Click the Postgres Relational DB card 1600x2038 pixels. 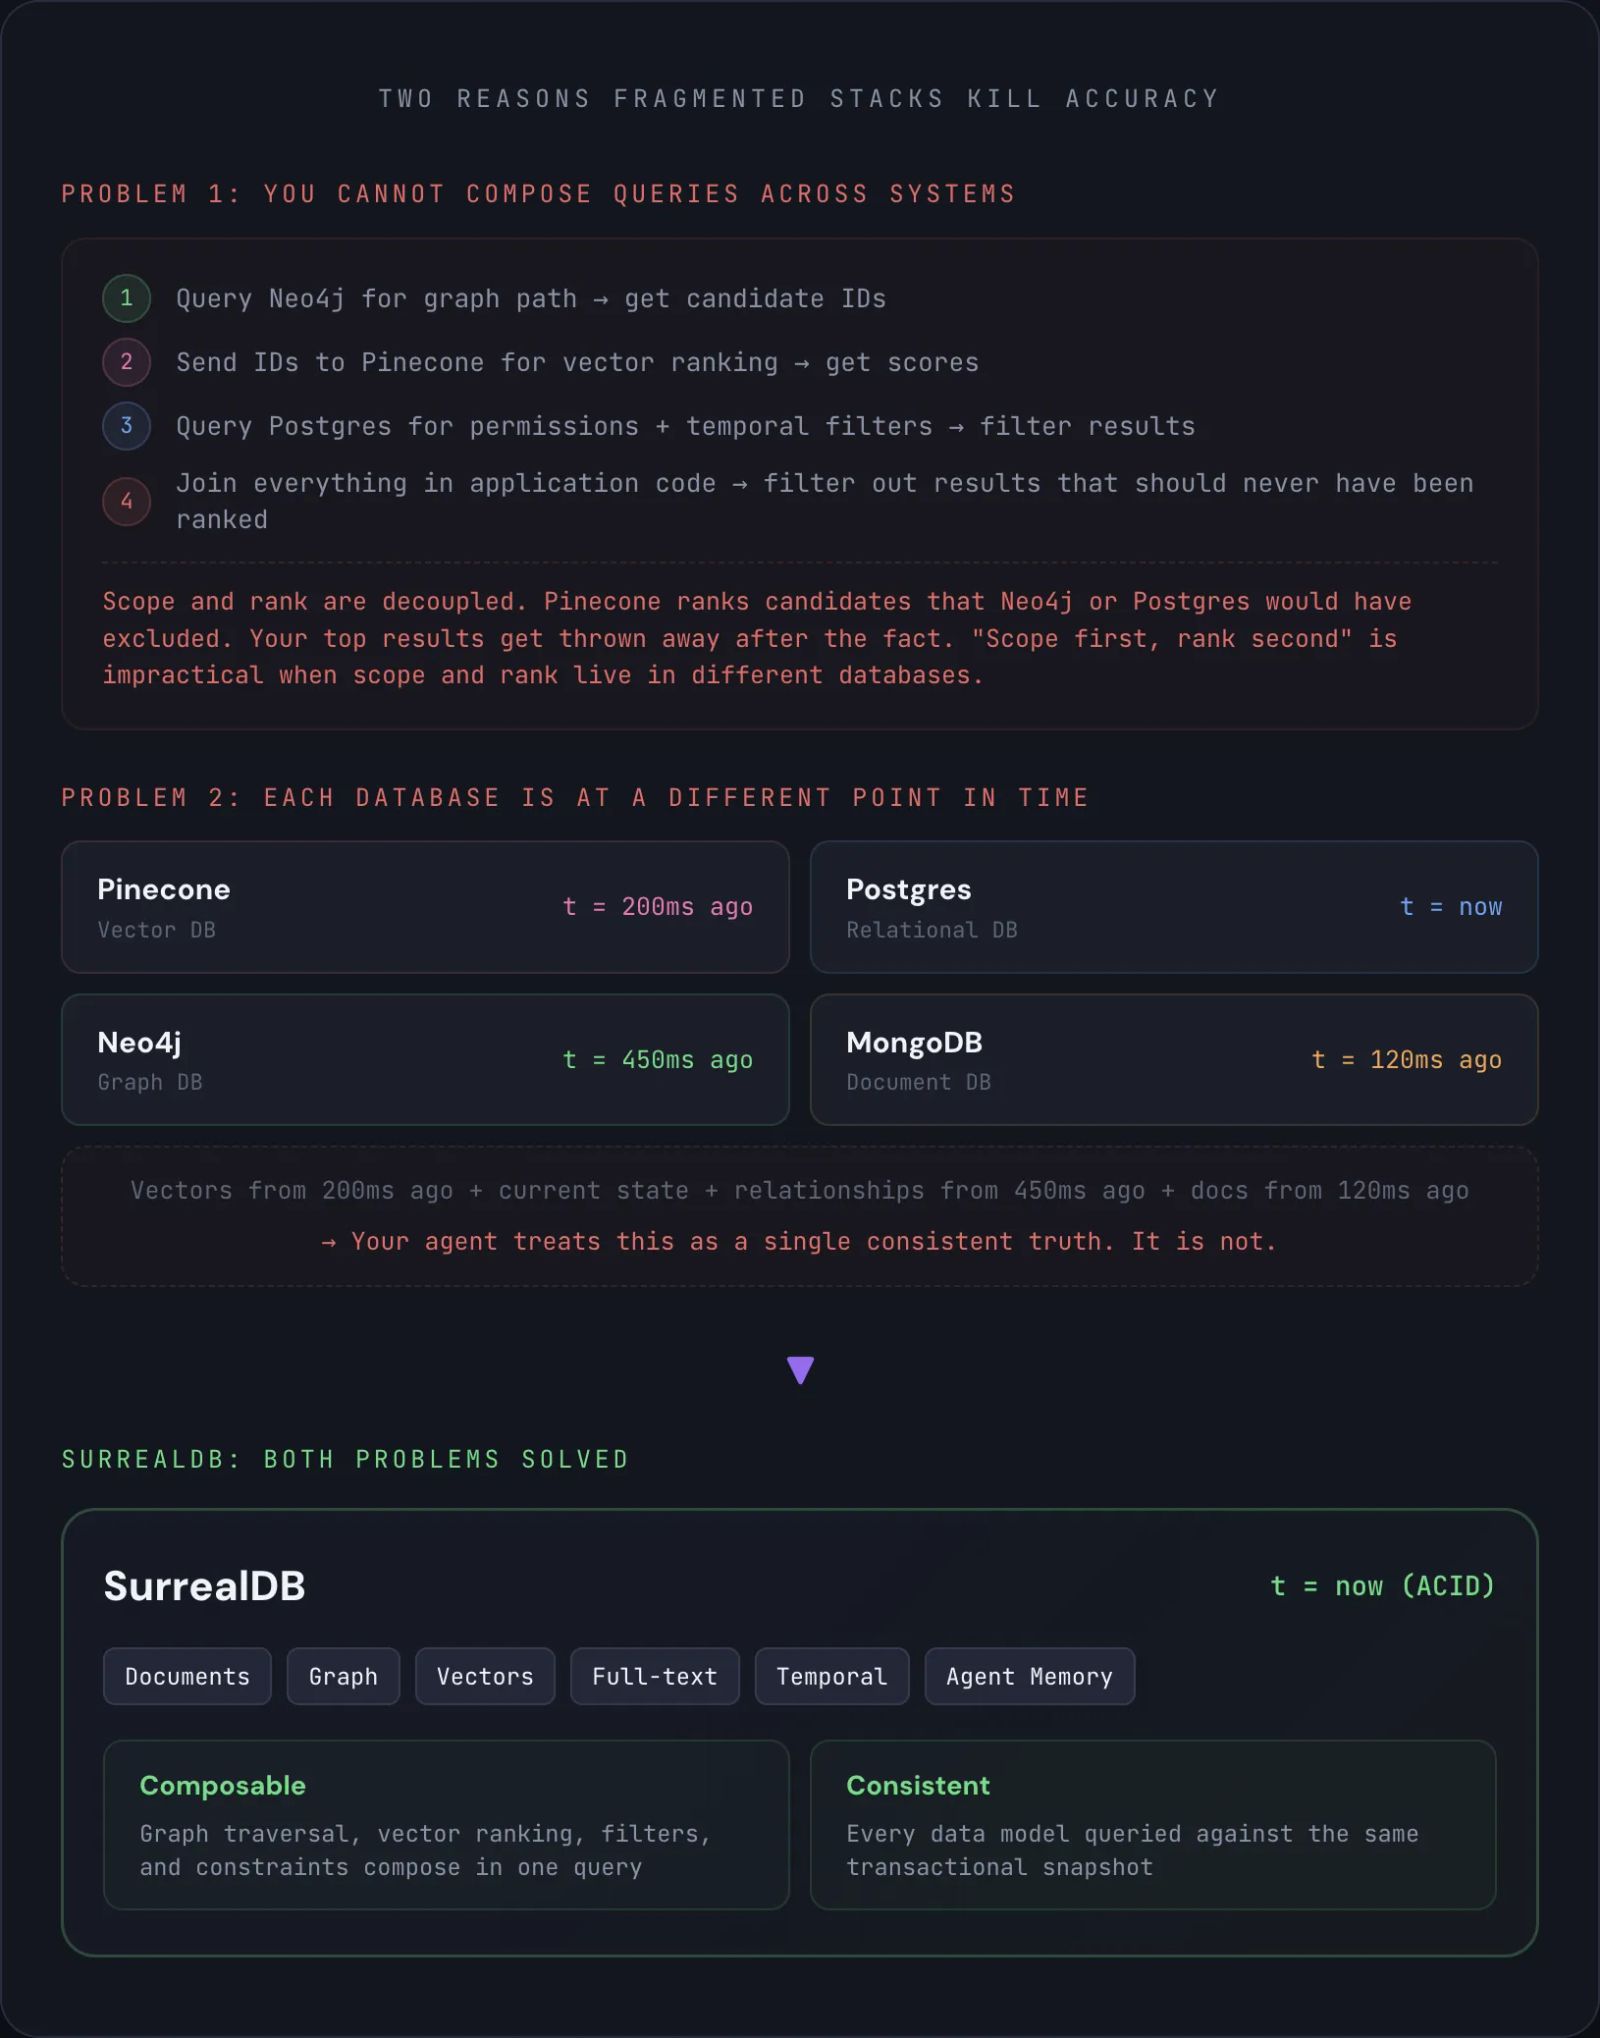tap(1173, 907)
